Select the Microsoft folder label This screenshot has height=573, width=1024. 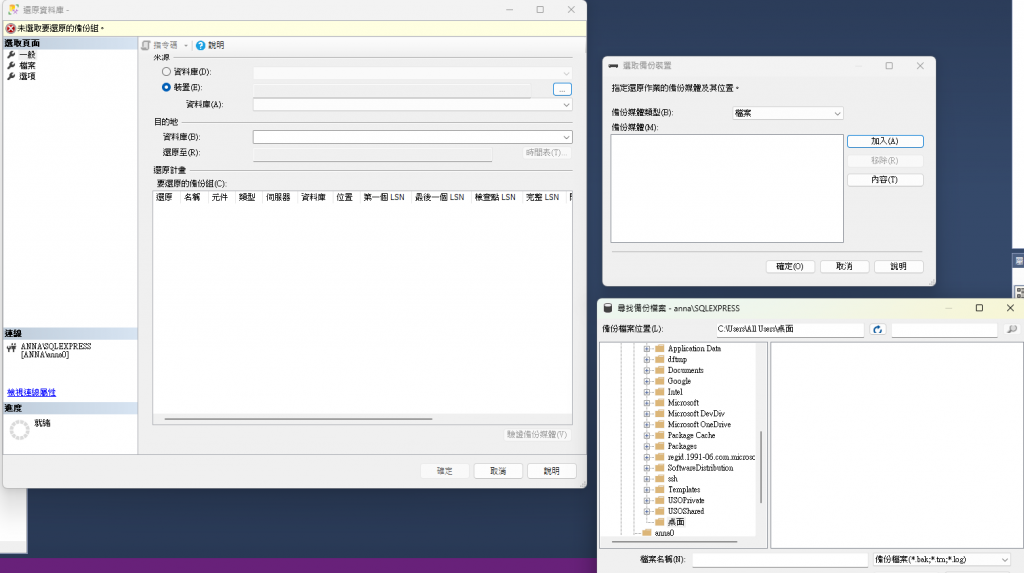coord(683,402)
